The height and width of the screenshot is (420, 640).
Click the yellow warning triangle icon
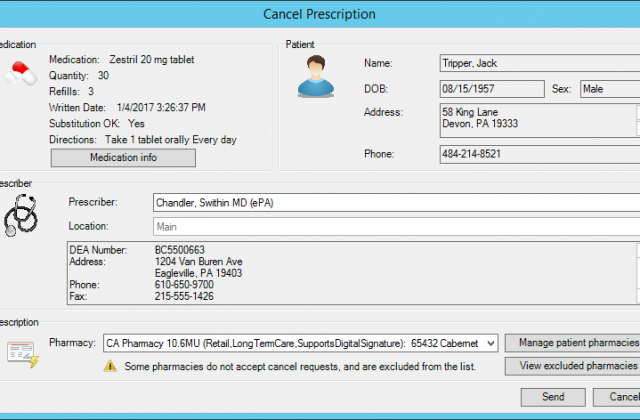(x=111, y=367)
